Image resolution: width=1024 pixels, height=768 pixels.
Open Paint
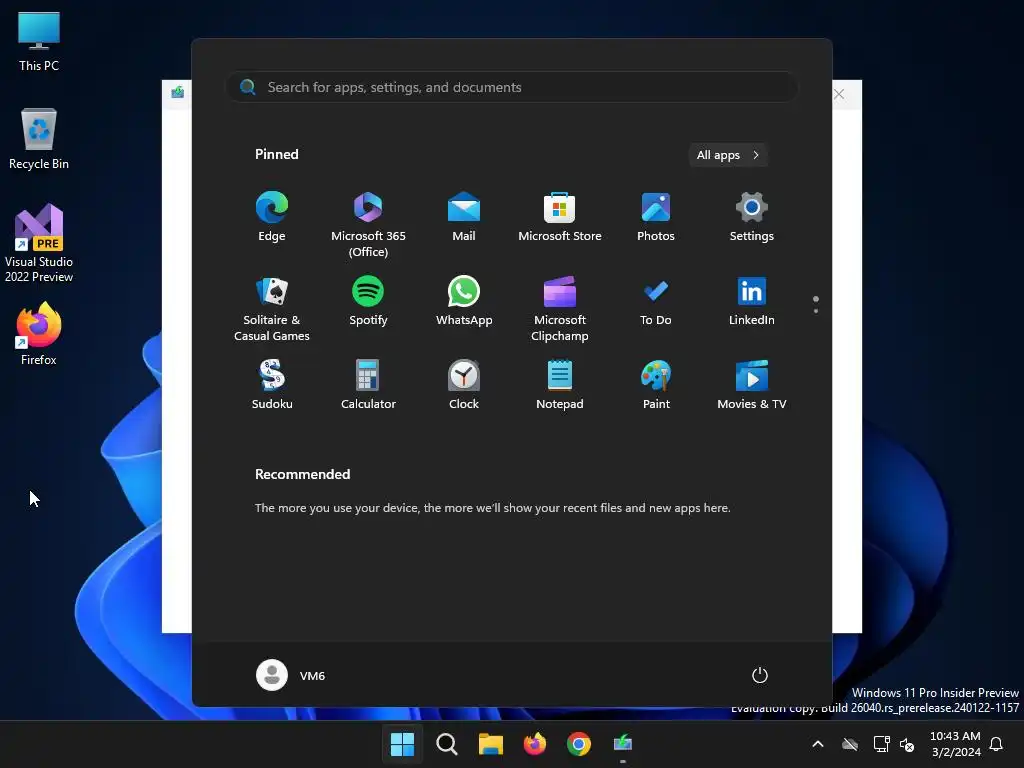click(656, 385)
